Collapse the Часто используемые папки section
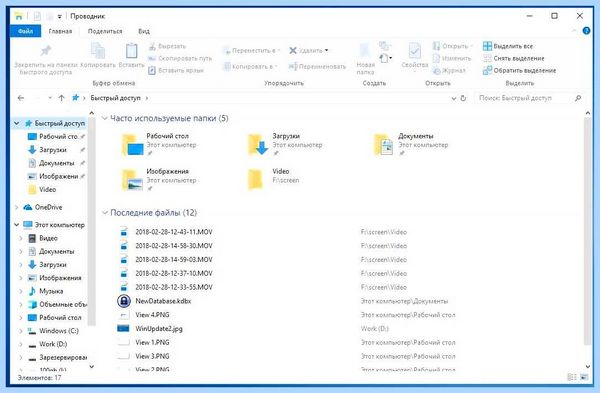 105,119
